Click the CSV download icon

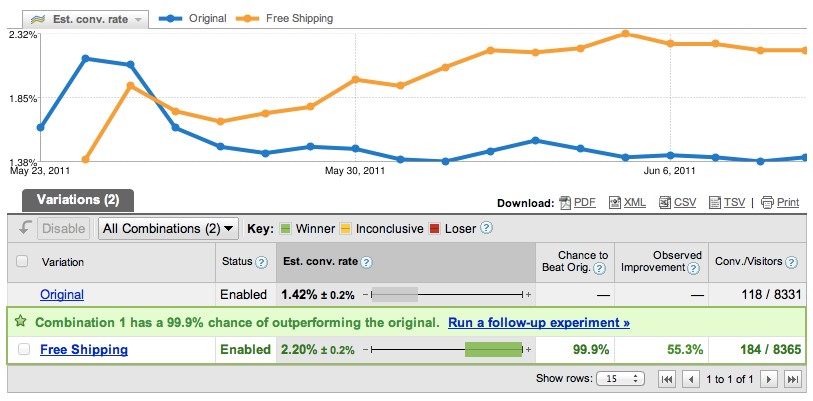click(665, 203)
